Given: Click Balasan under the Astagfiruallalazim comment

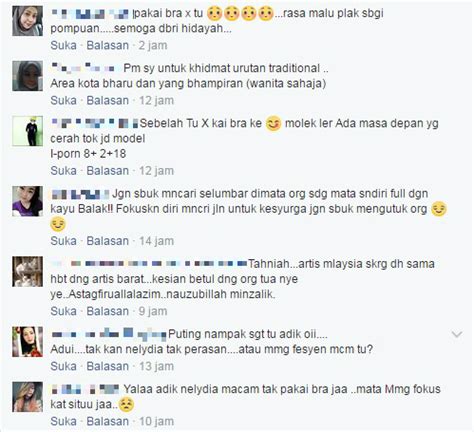Looking at the screenshot, I should click(x=107, y=311).
